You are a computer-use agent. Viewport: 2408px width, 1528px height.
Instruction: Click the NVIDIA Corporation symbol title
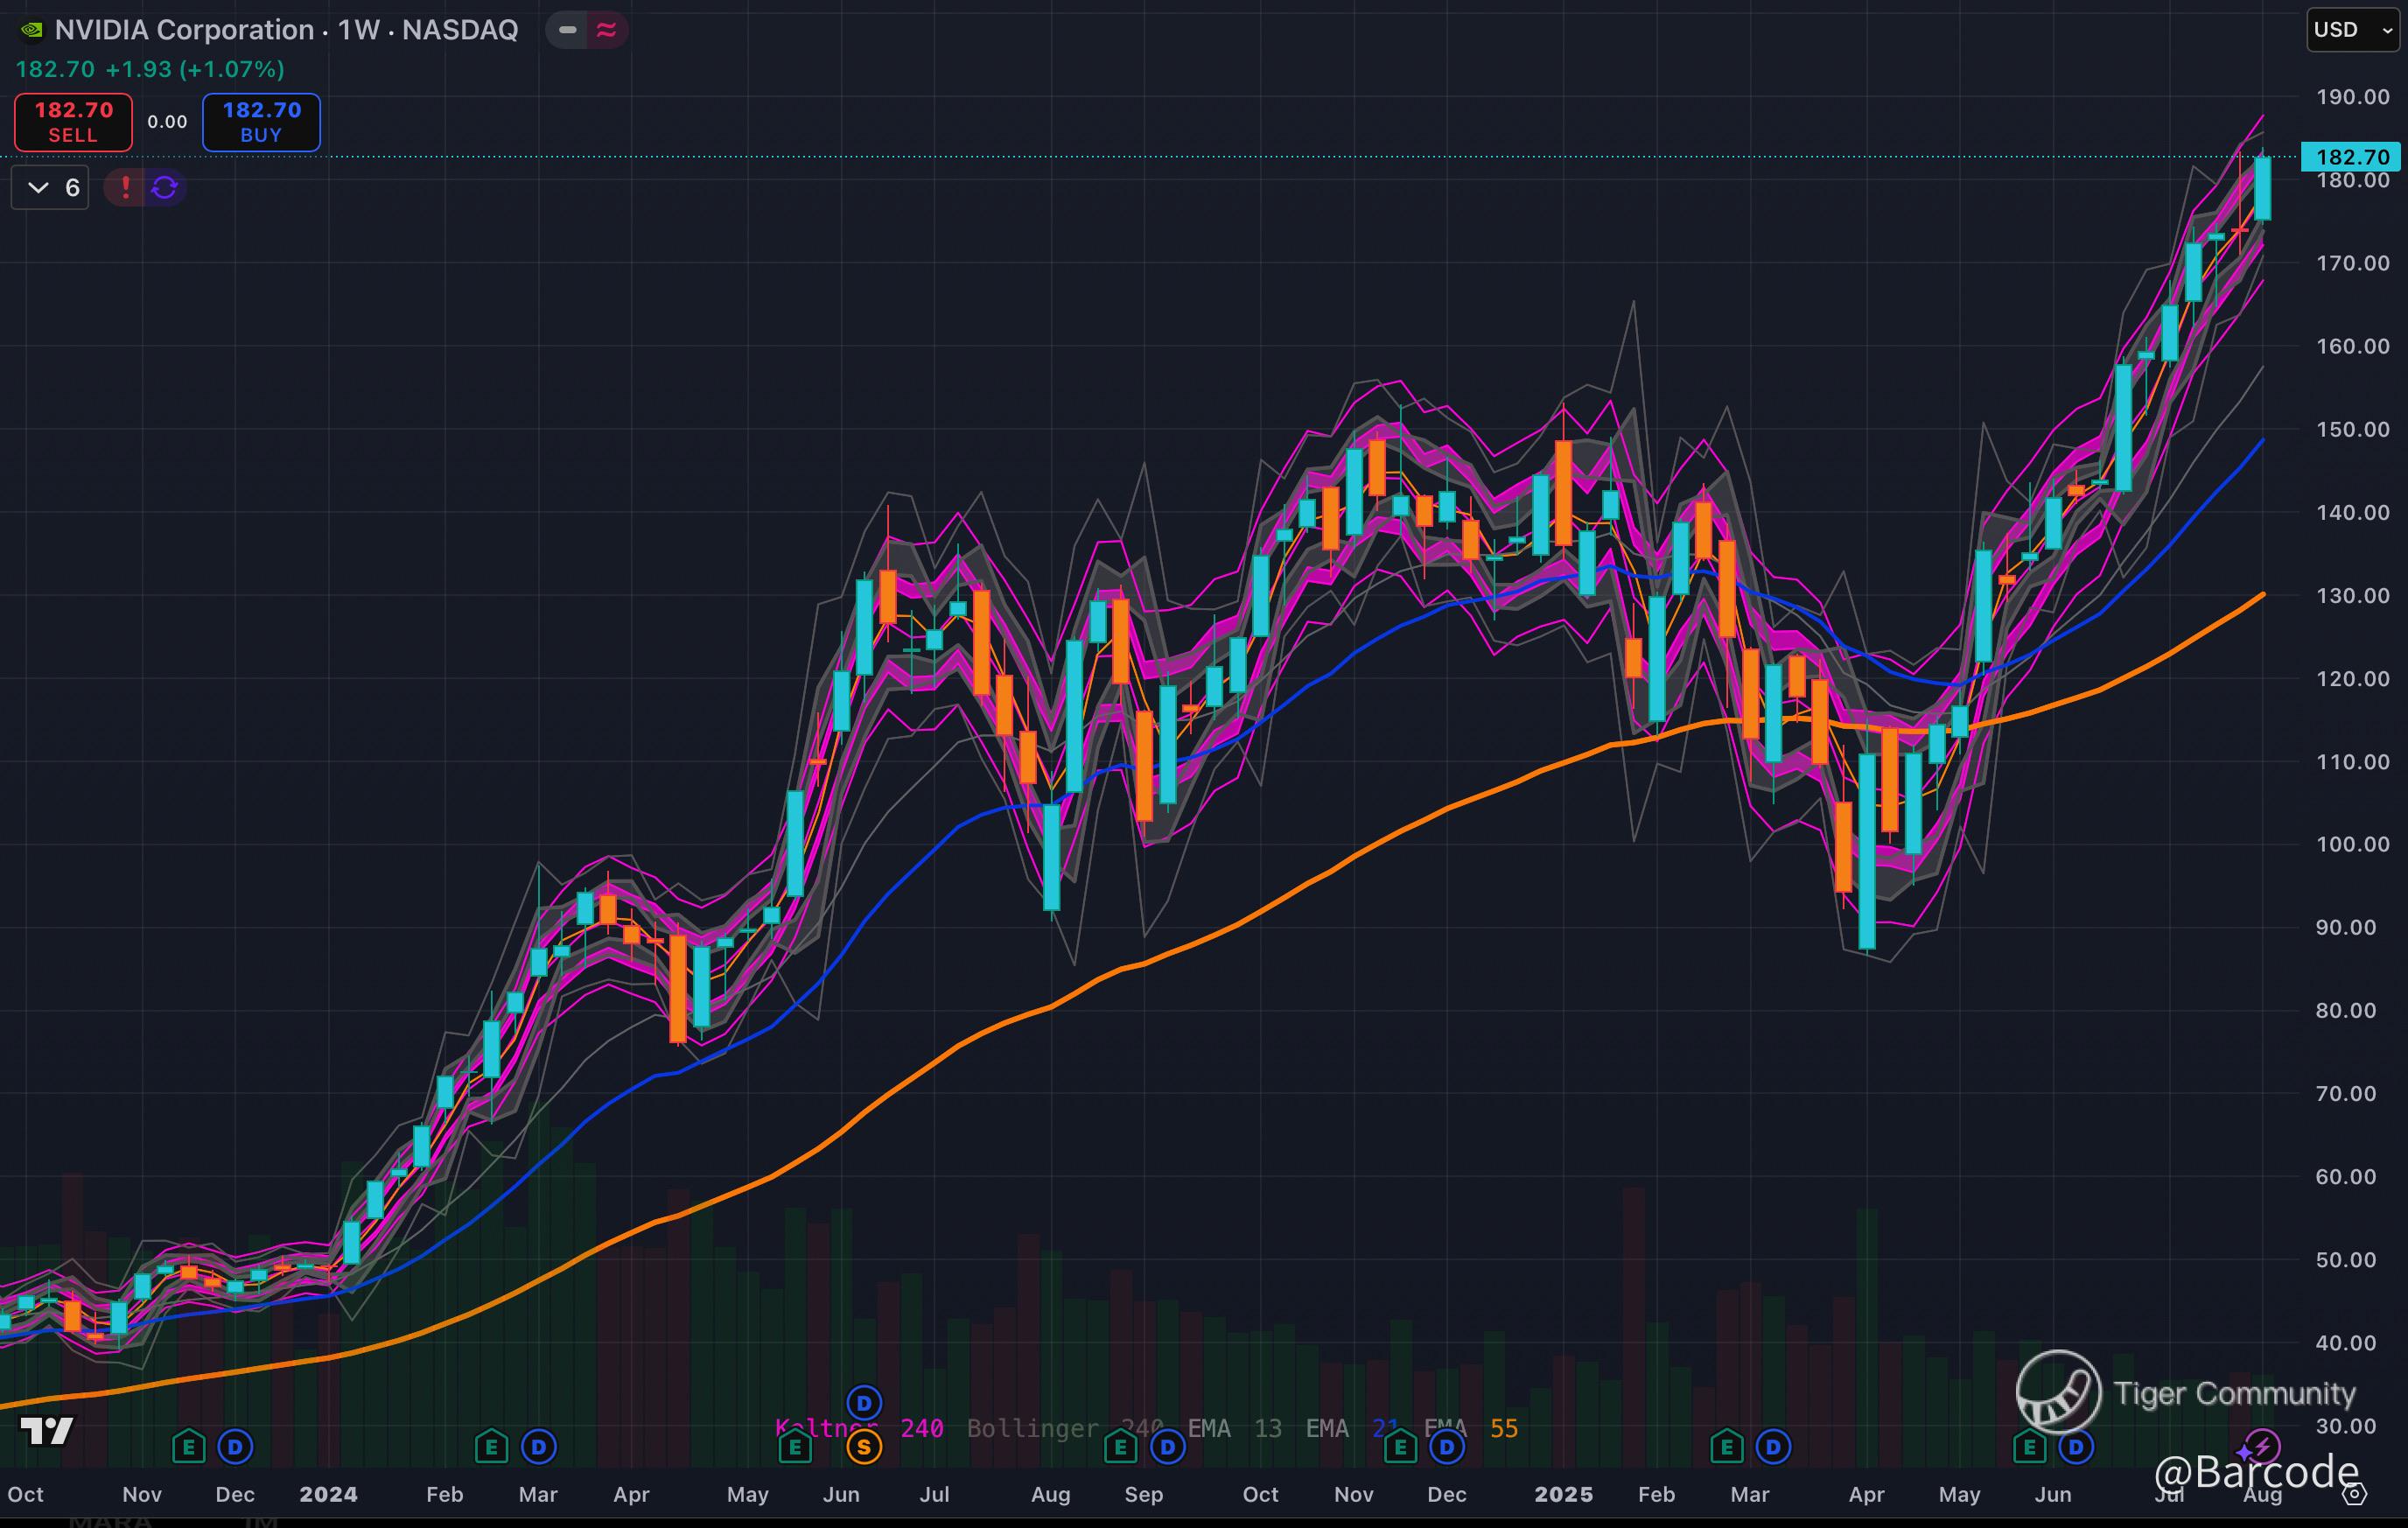185,30
